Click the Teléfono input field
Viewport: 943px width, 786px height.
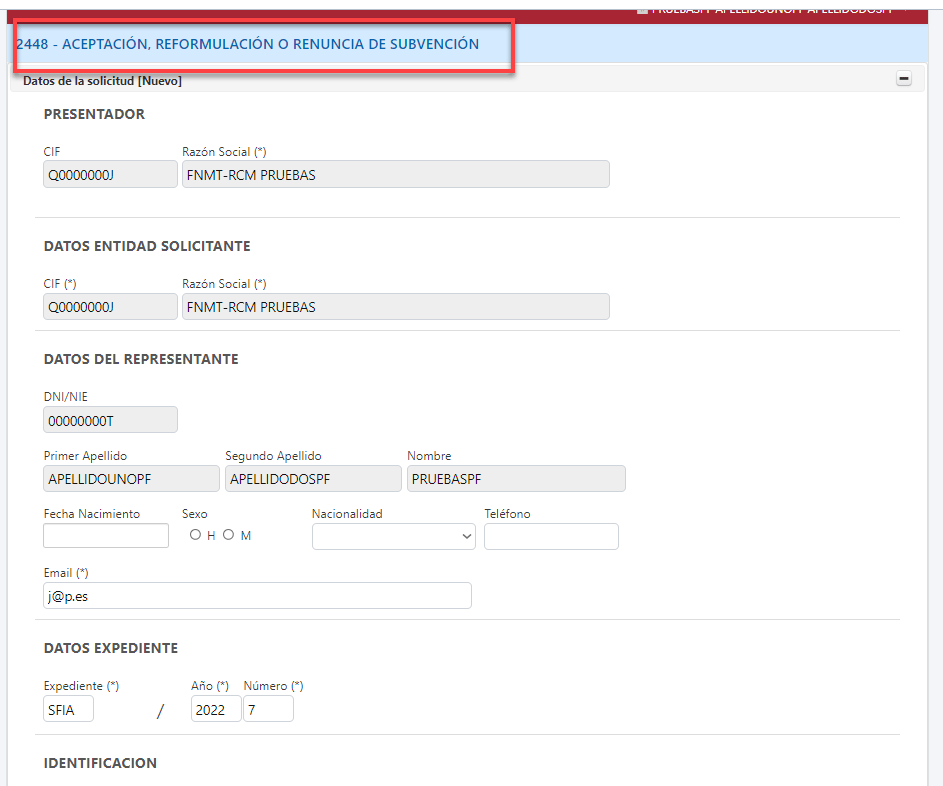551,537
